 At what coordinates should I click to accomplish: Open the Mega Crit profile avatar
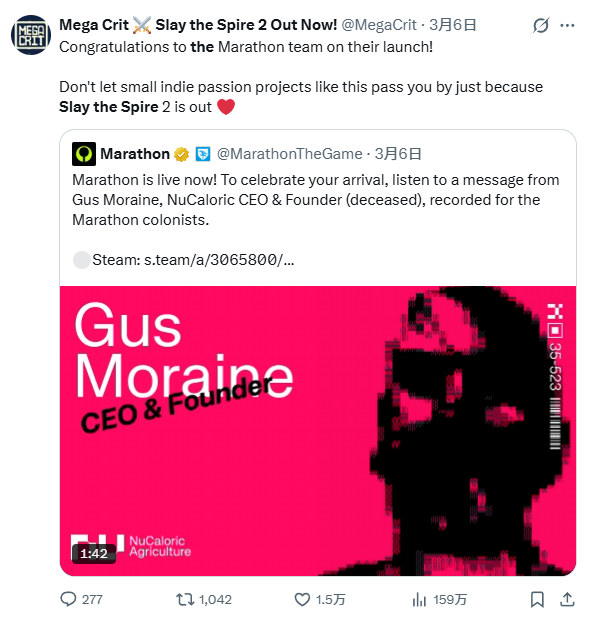31,35
